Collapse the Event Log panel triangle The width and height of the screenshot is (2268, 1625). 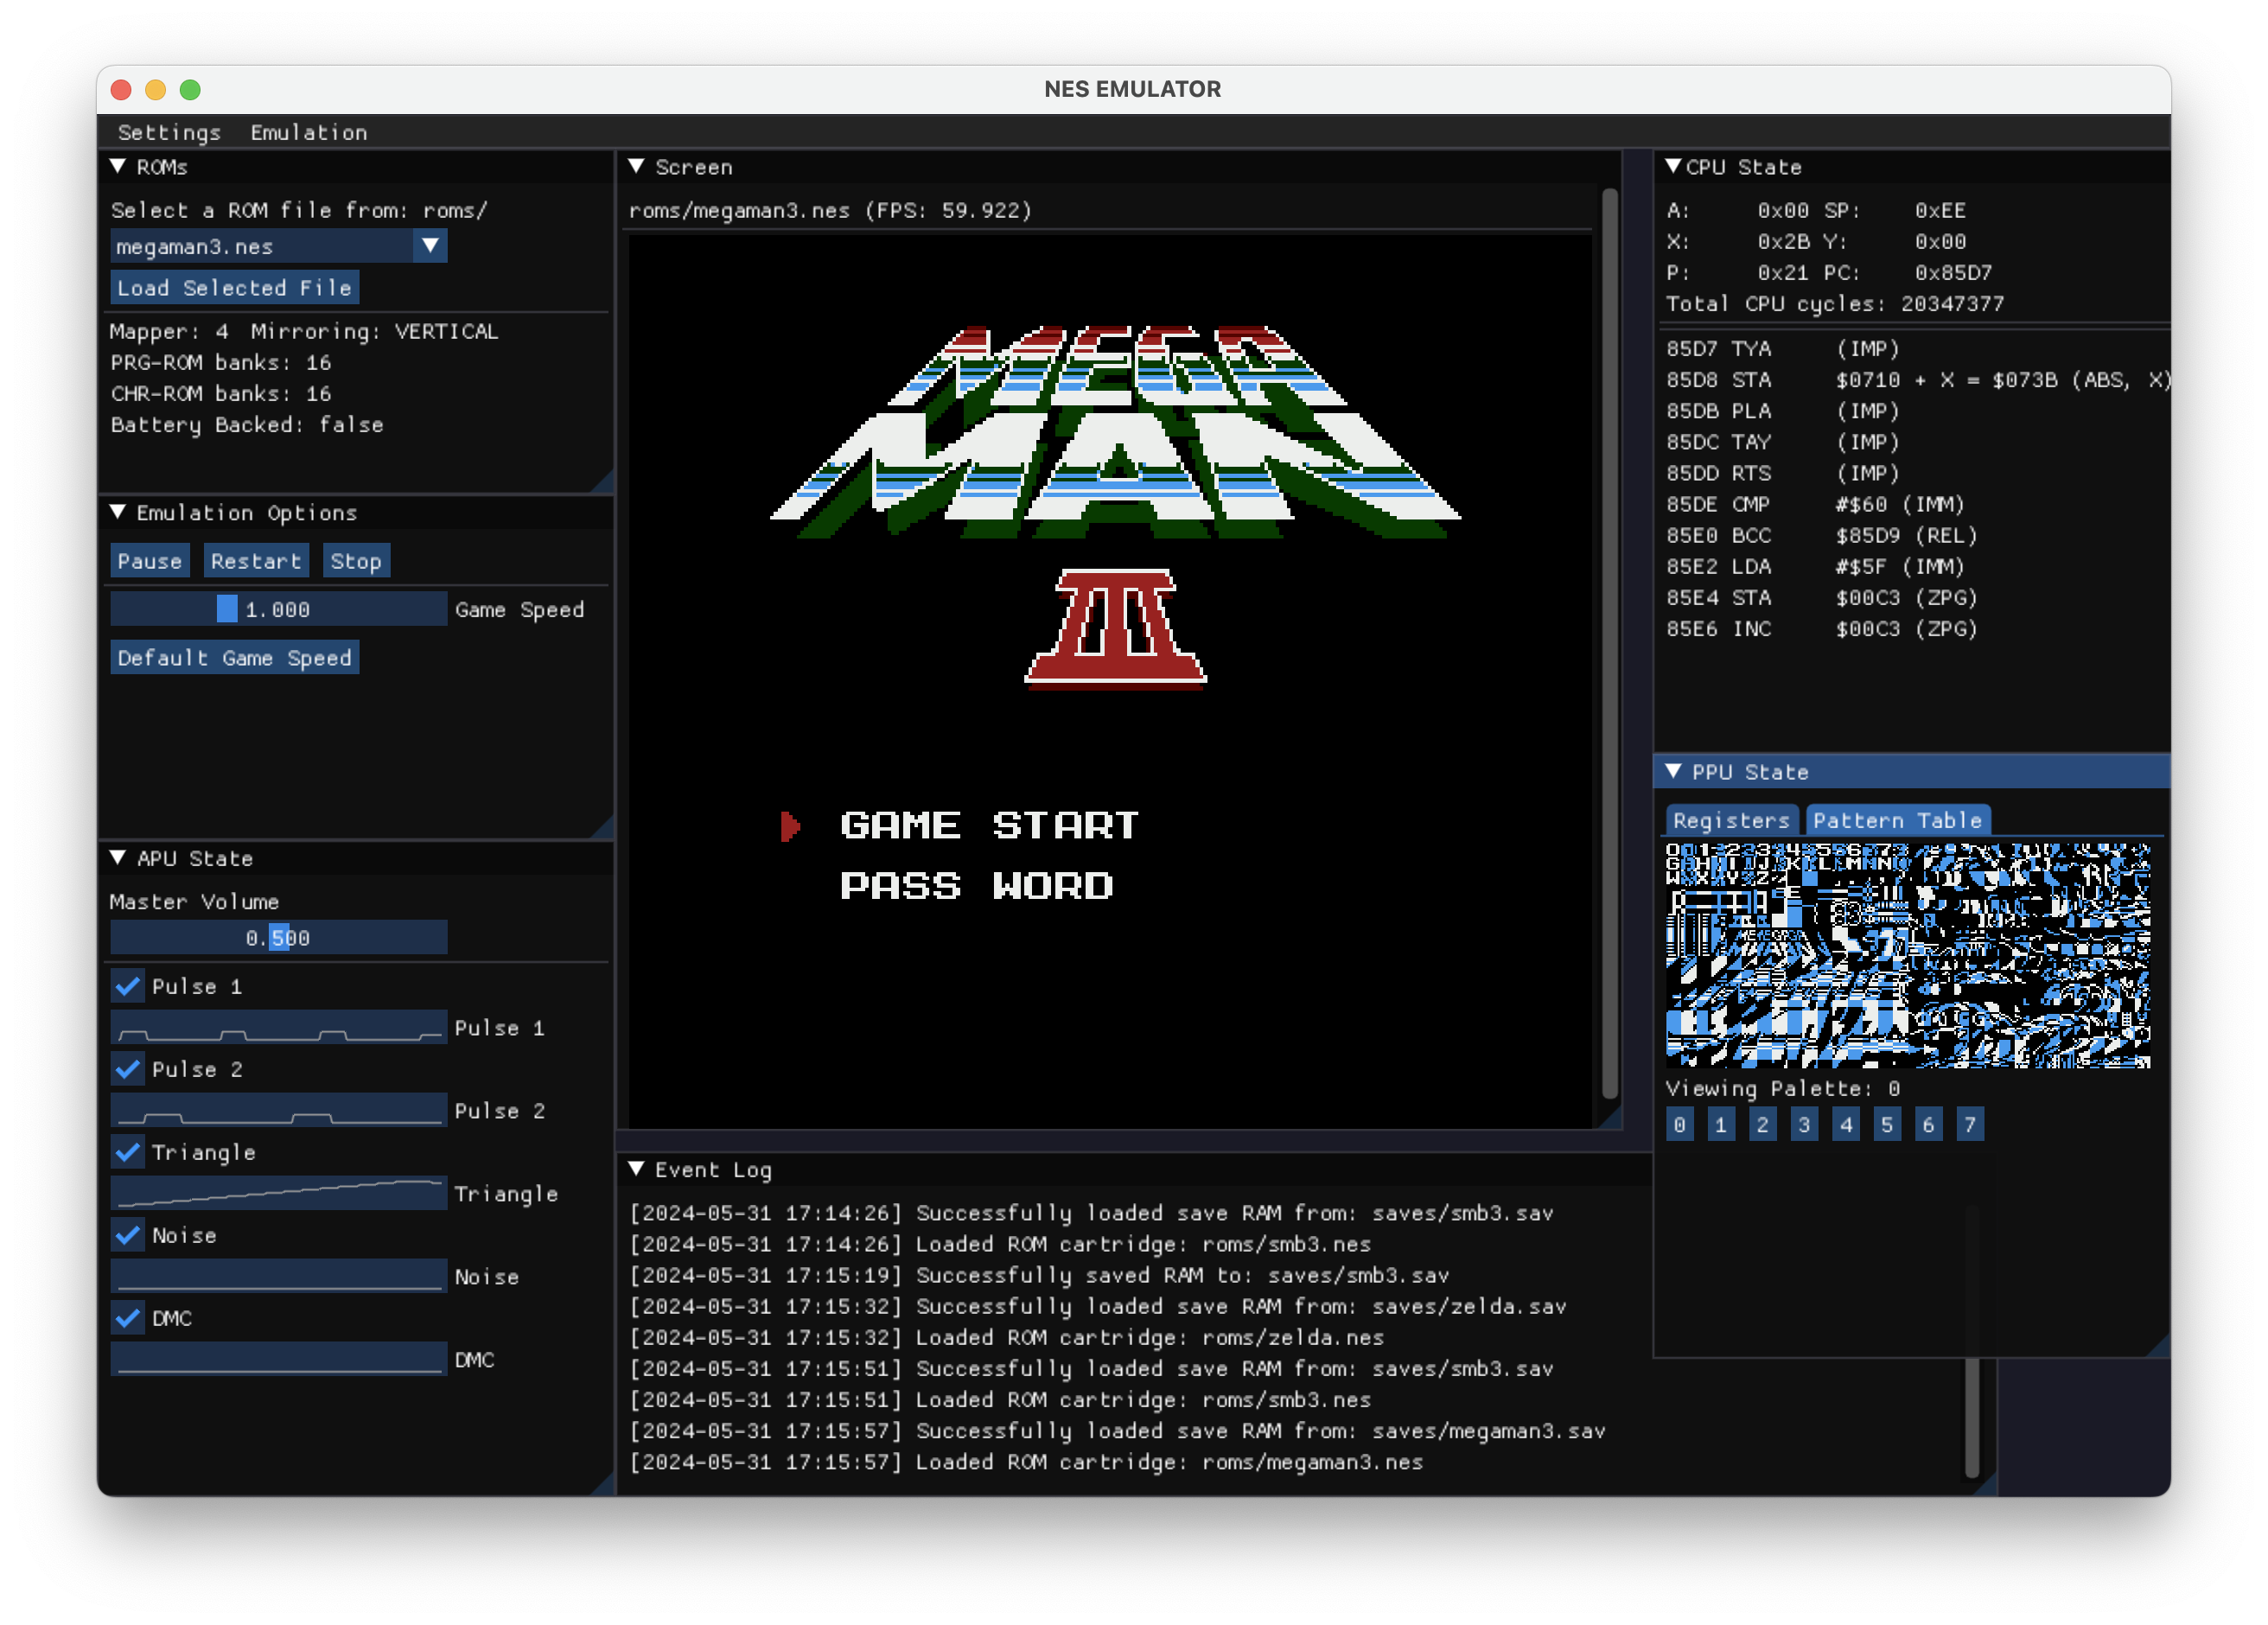point(636,1168)
